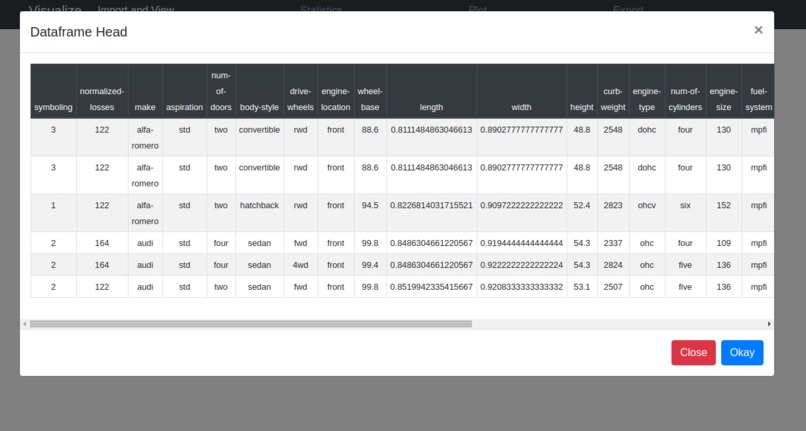Click the 2507 curb-weight cell
This screenshot has width=806, height=431.
[x=613, y=287]
